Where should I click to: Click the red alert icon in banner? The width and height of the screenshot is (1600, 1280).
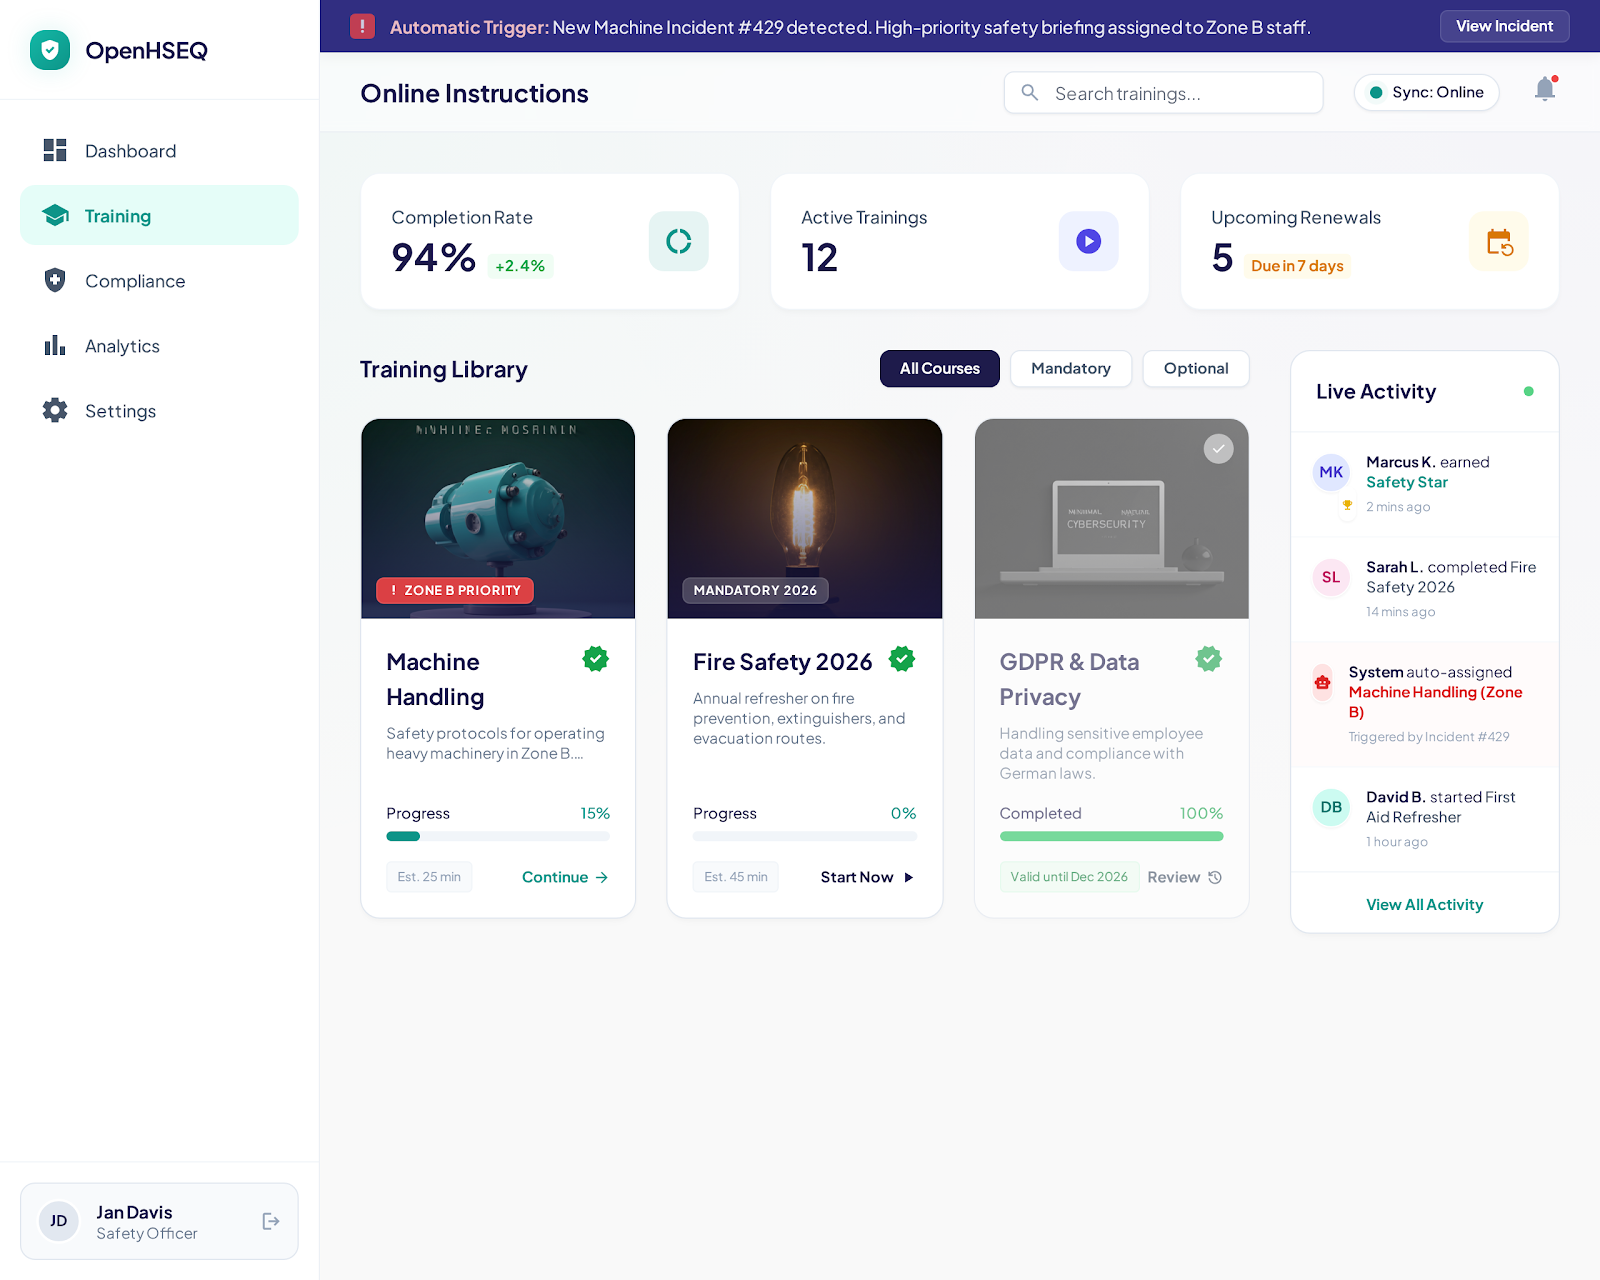pos(362,27)
